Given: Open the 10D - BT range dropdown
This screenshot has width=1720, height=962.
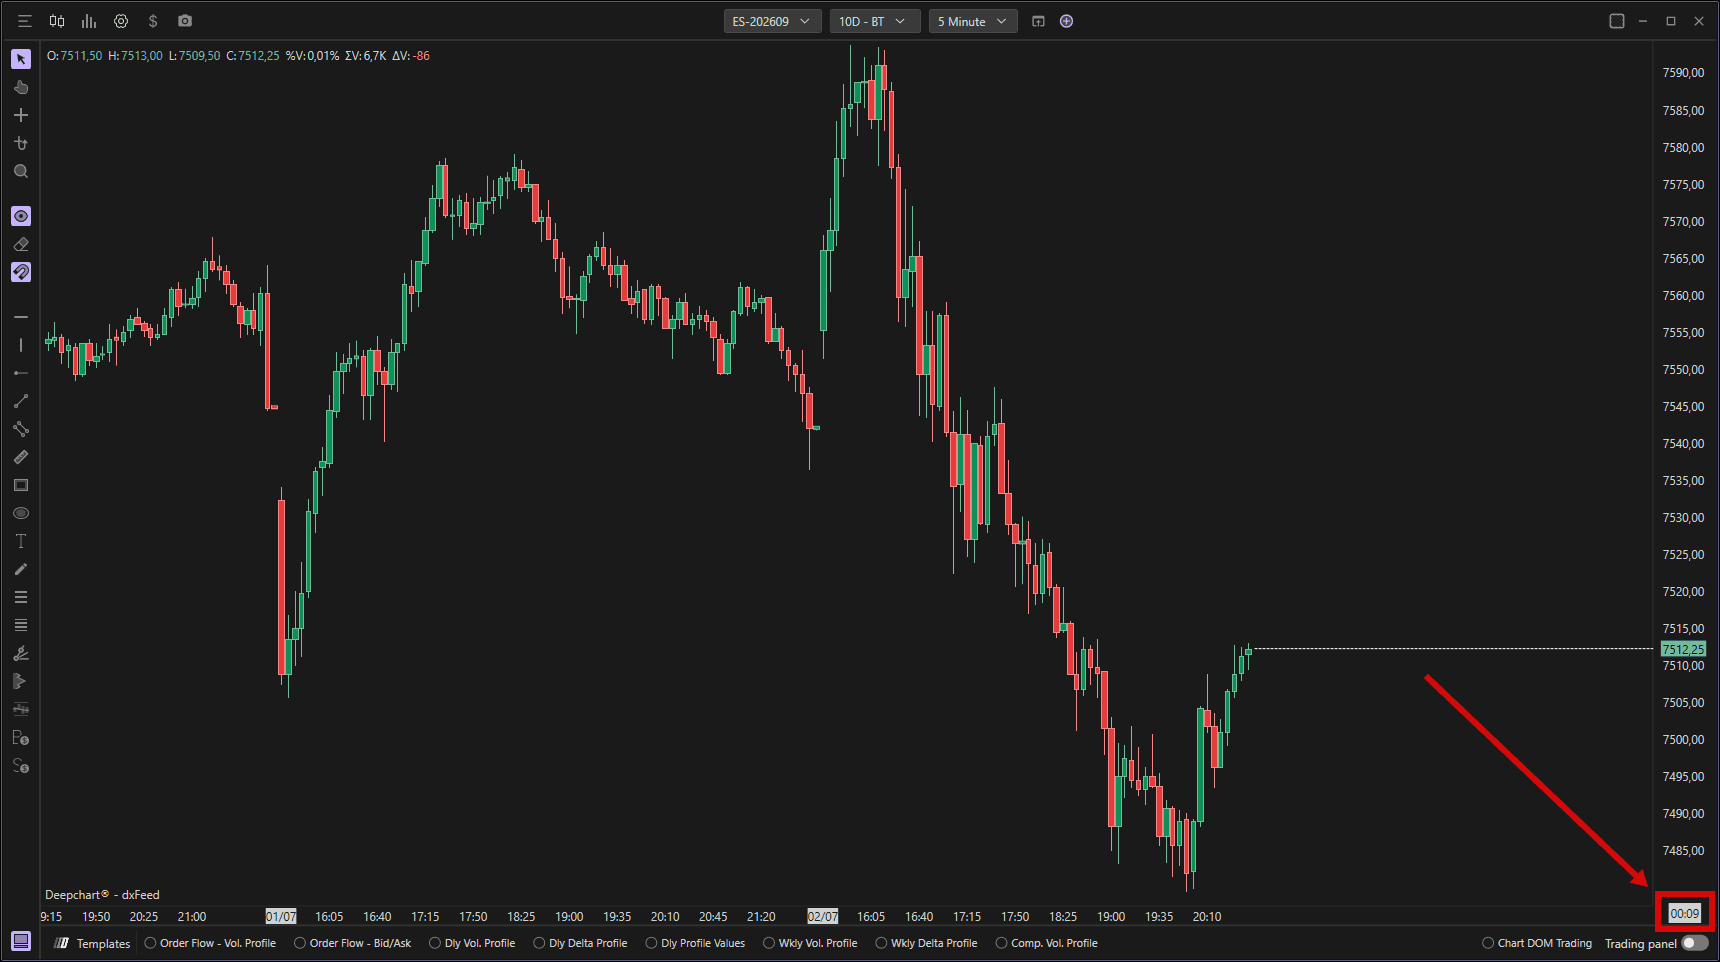Looking at the screenshot, I should tap(874, 21).
